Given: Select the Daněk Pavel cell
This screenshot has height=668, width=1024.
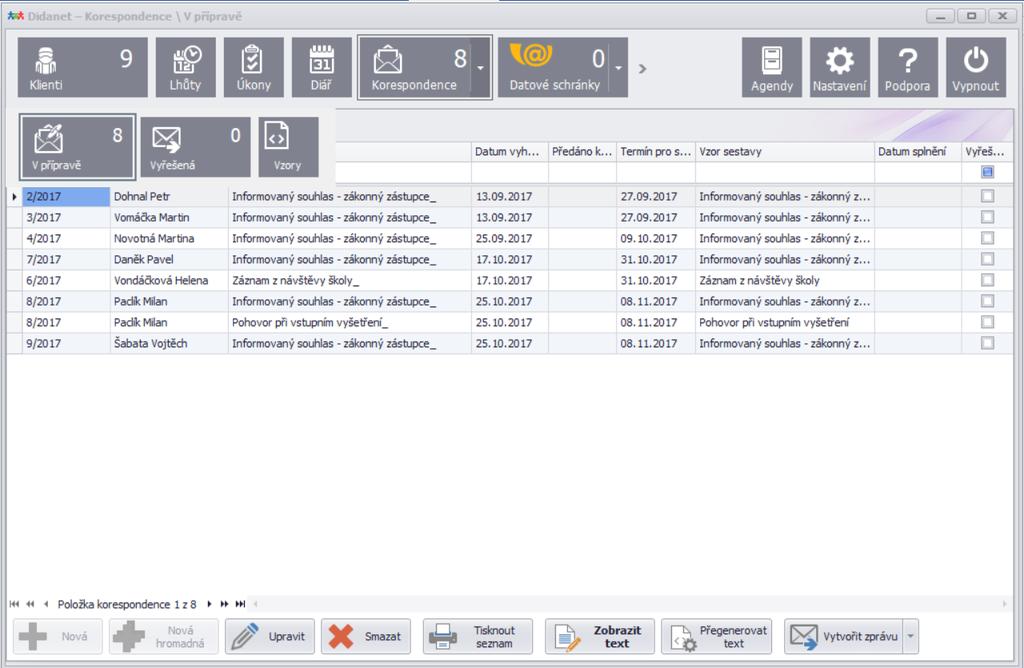Looking at the screenshot, I should [169, 259].
